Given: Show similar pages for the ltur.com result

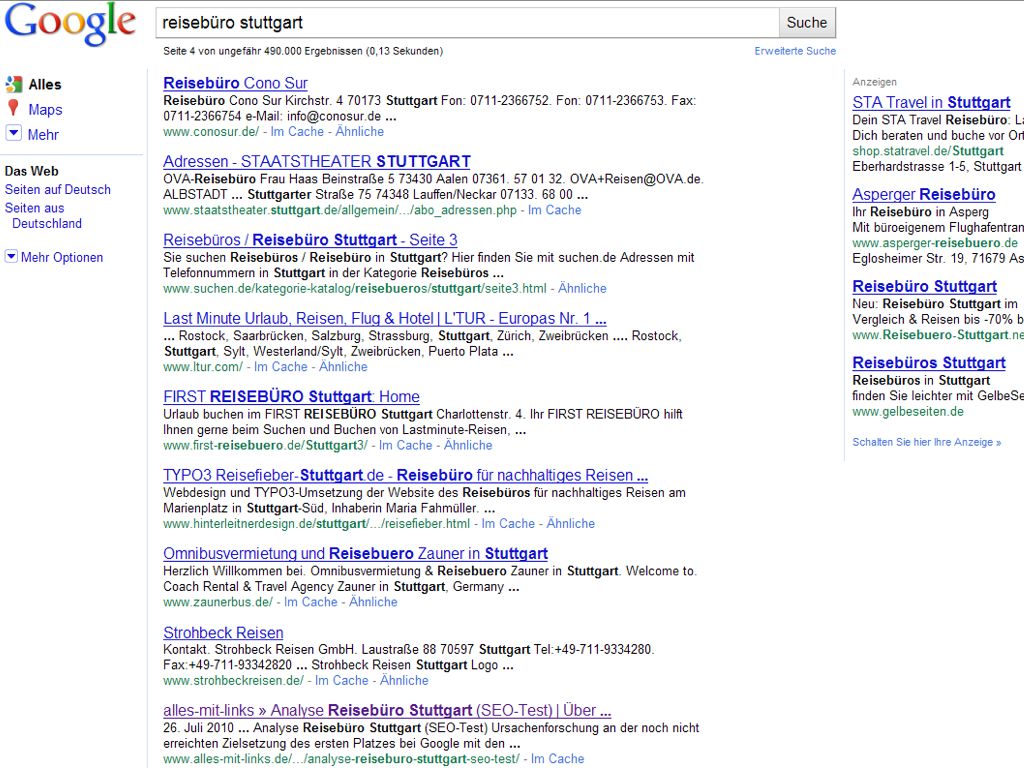Looking at the screenshot, I should tap(343, 367).
